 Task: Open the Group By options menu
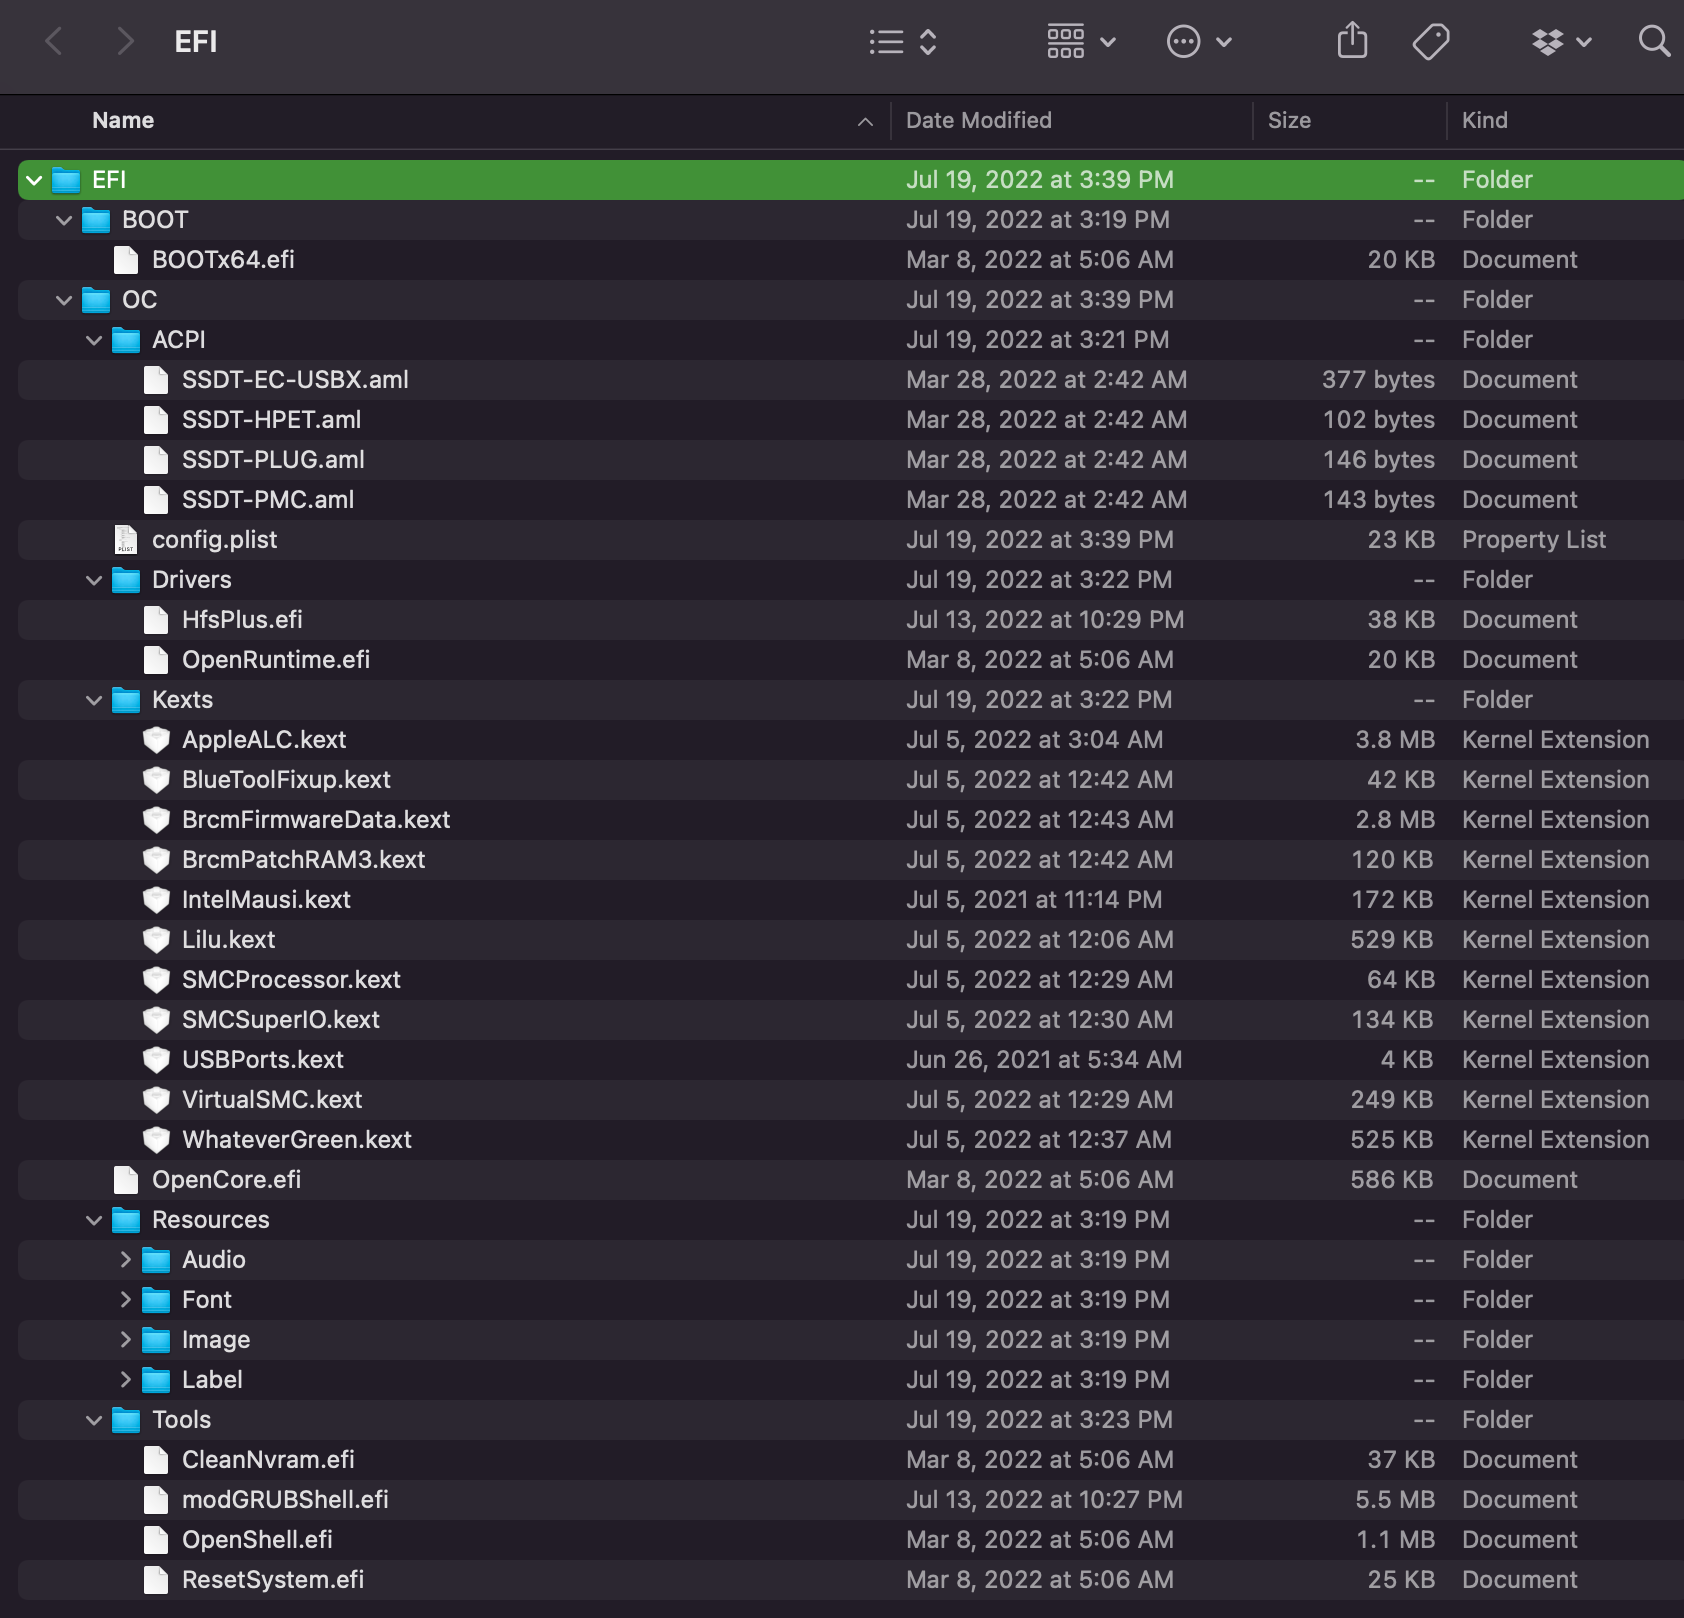(1081, 42)
